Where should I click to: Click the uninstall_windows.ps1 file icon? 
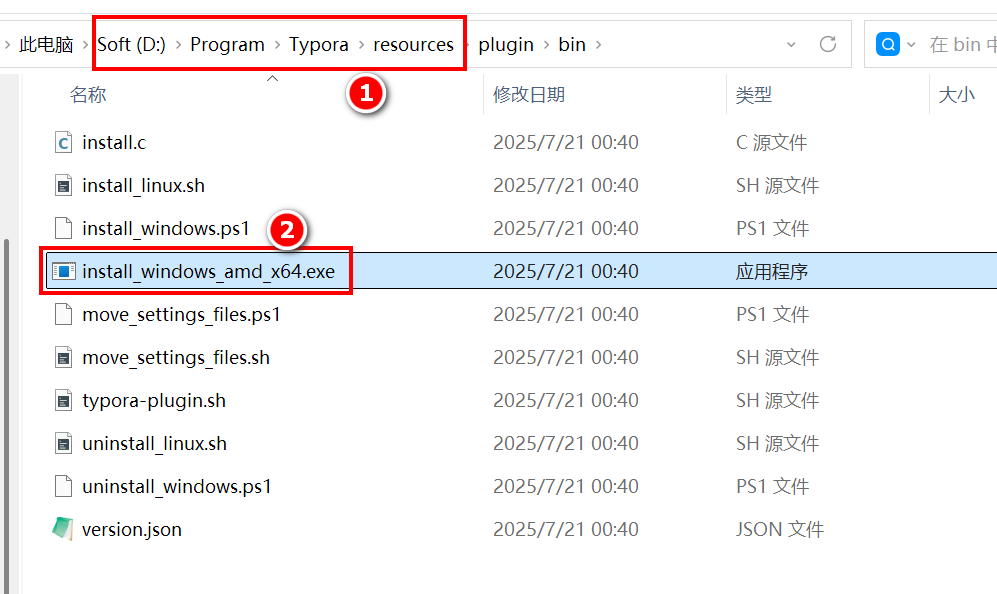(64, 487)
